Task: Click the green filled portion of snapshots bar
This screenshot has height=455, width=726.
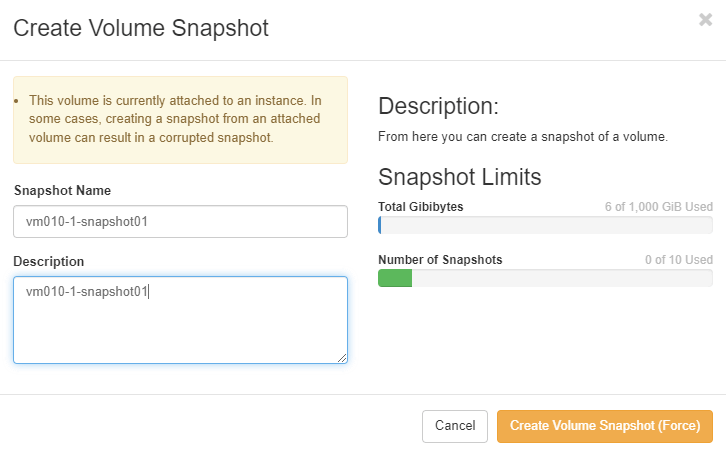Action: pos(395,278)
